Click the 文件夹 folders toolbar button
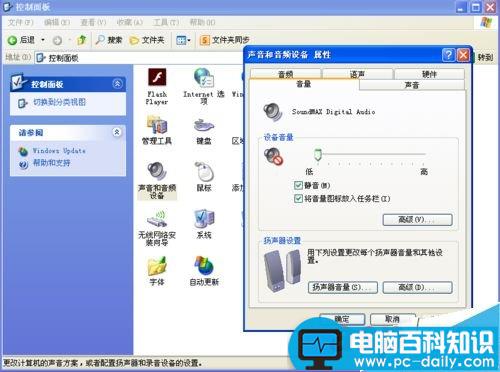Viewport: 500px width, 372px height. tap(147, 40)
